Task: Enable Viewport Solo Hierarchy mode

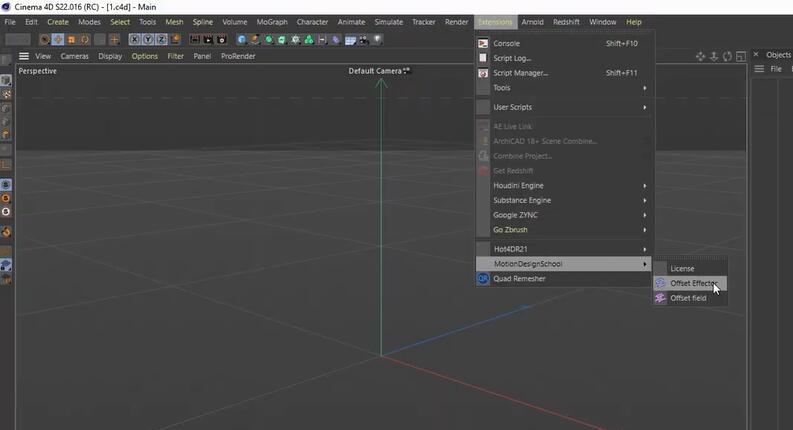Action: [x=6, y=211]
